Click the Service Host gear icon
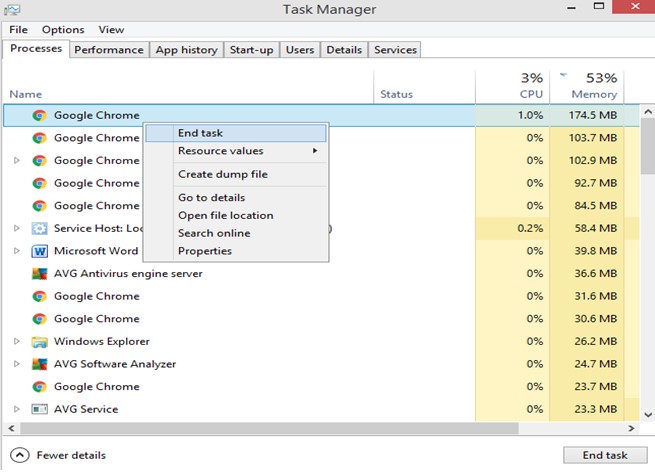The image size is (655, 476). pos(39,228)
